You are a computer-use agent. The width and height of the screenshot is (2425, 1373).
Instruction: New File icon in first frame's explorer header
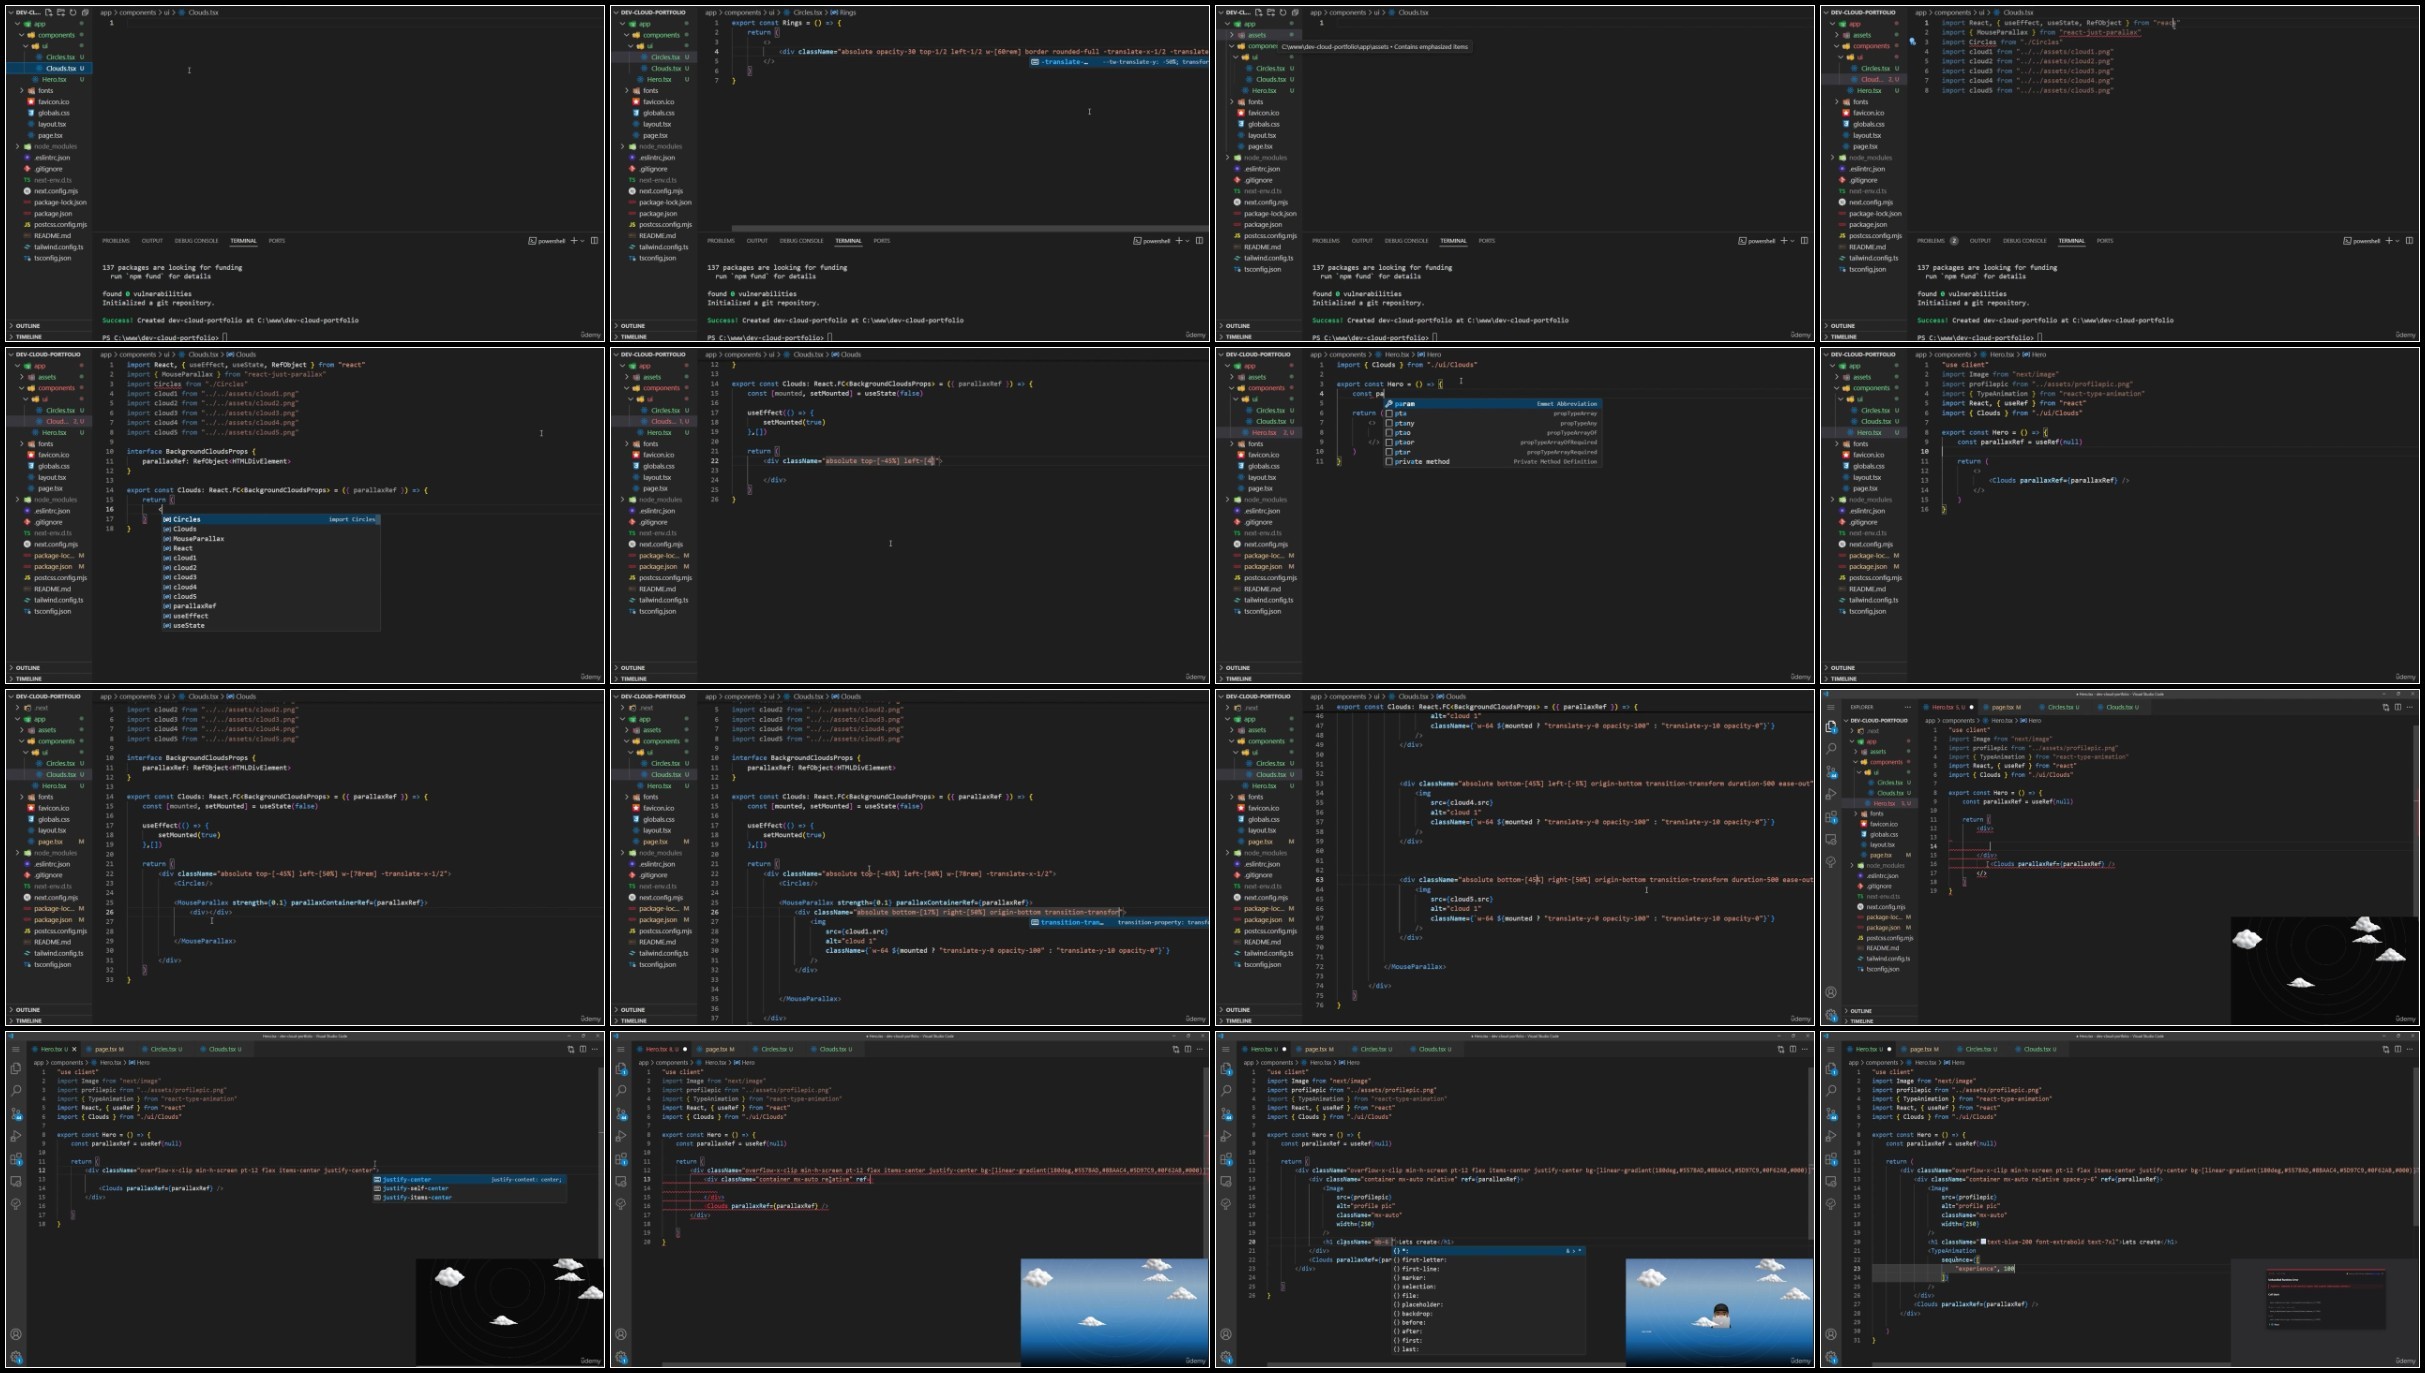48,12
